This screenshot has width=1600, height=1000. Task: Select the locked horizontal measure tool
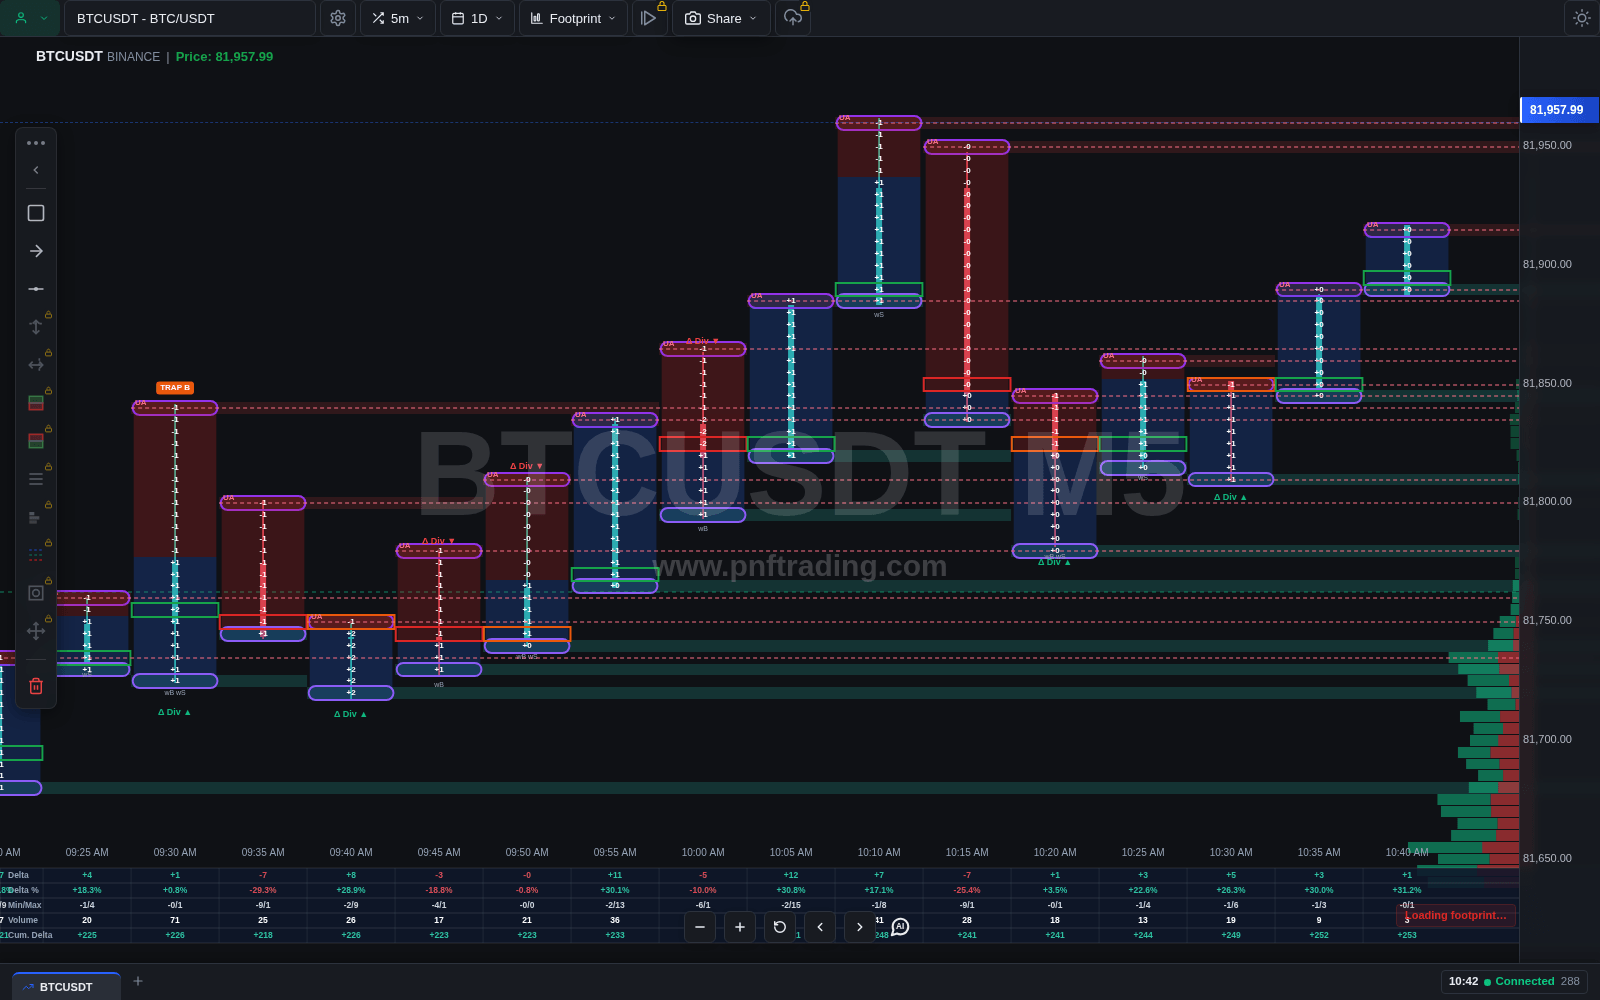click(x=36, y=365)
